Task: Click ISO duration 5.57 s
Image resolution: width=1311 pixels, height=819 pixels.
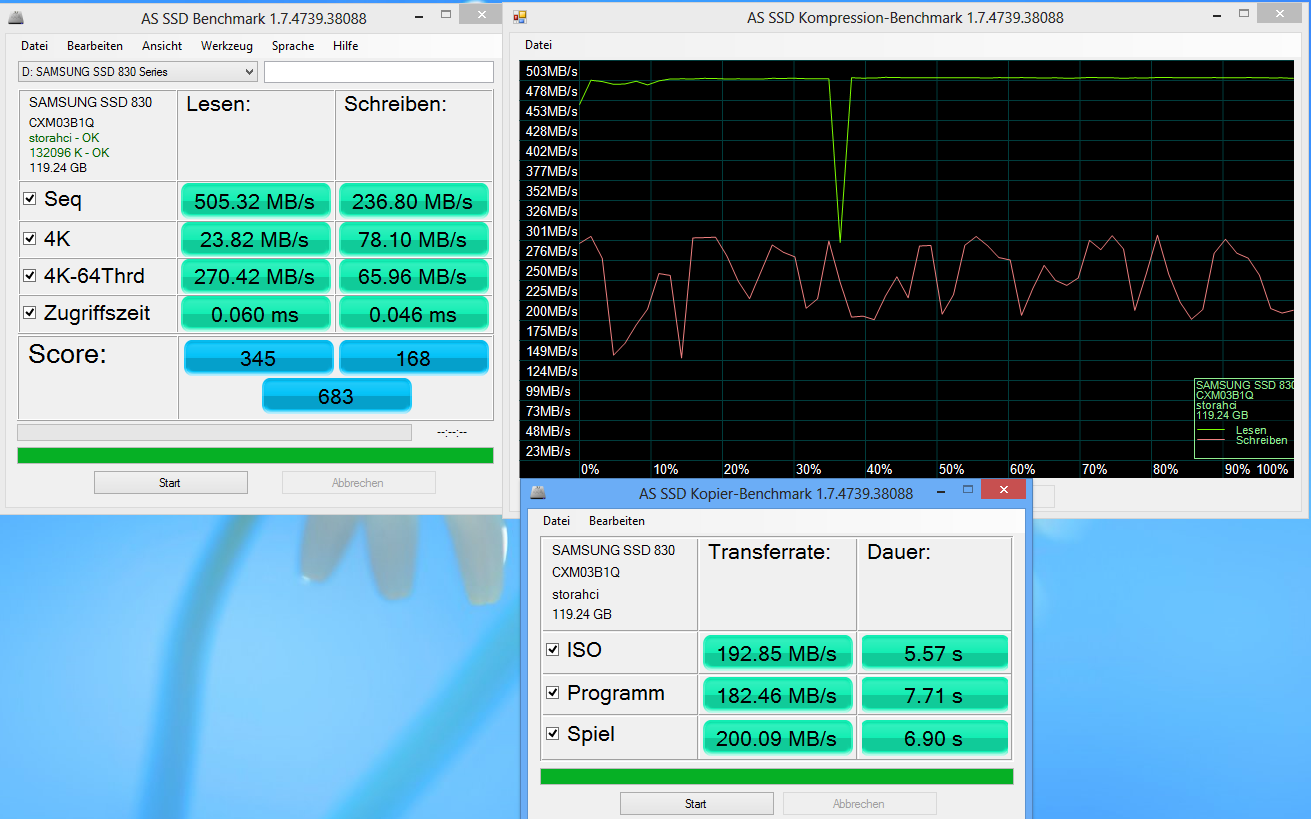Action: tap(934, 652)
